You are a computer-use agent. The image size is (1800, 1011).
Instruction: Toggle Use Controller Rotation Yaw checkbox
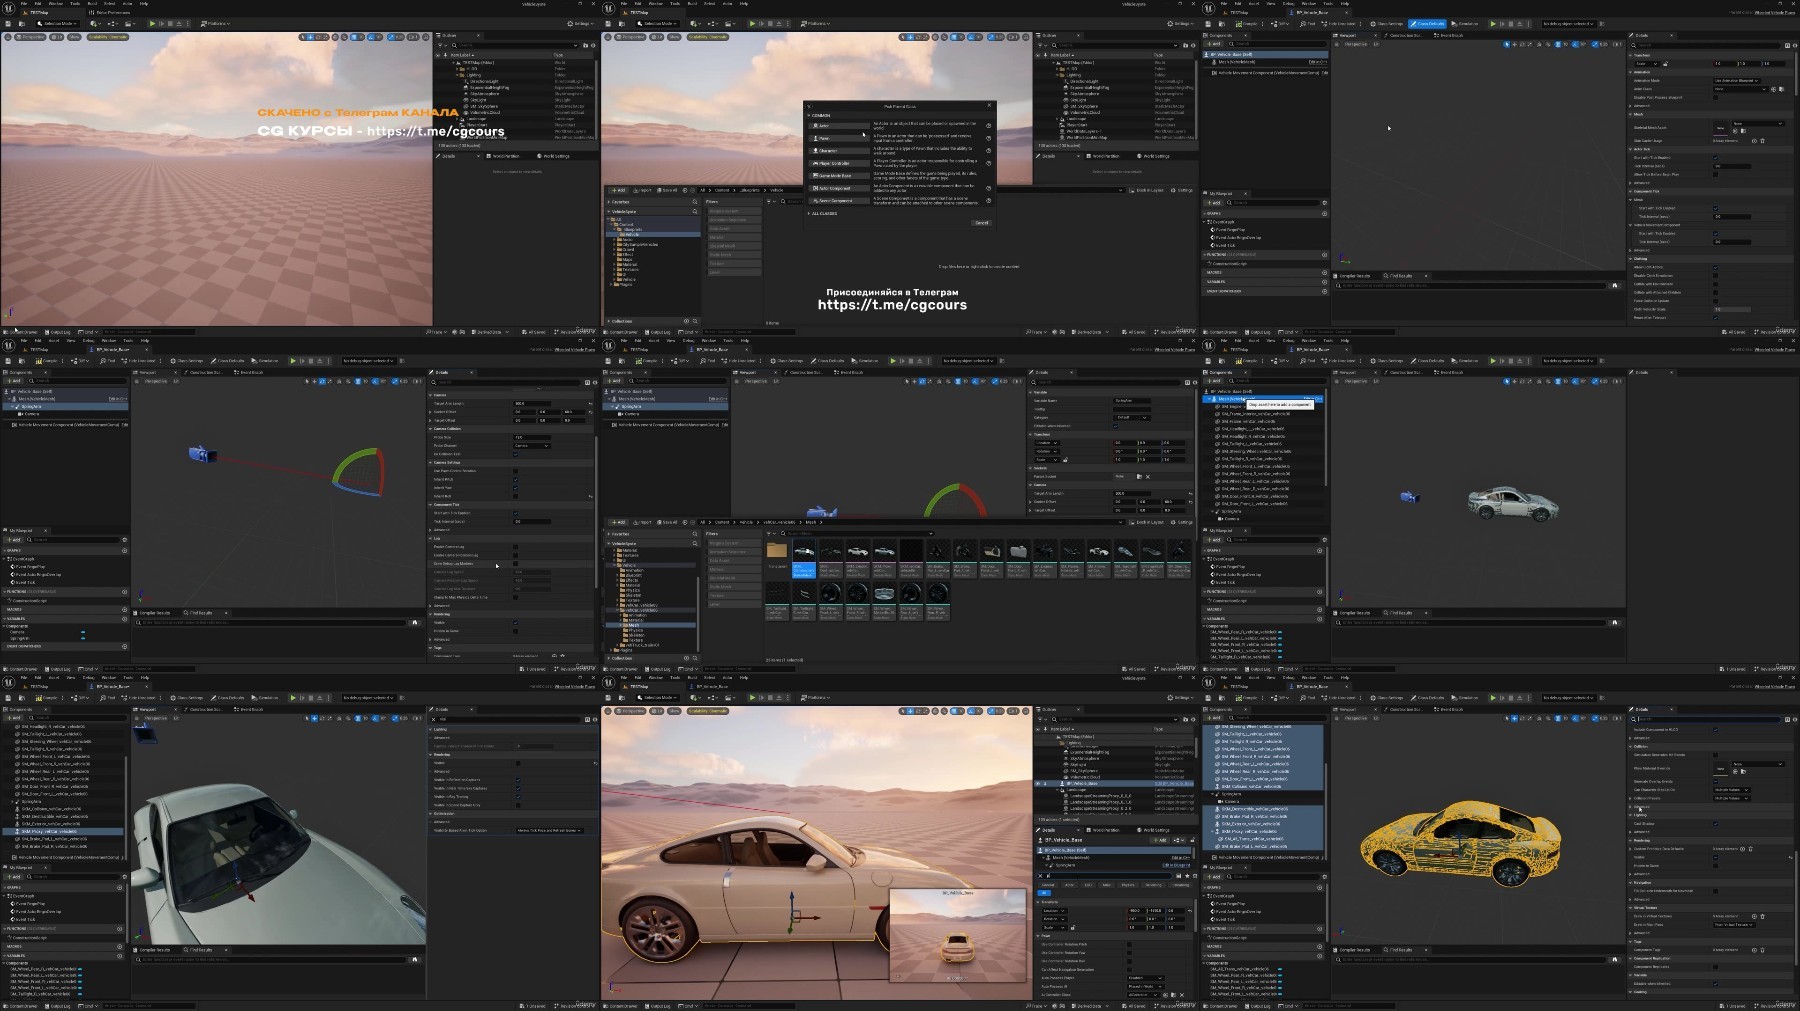point(1129,952)
